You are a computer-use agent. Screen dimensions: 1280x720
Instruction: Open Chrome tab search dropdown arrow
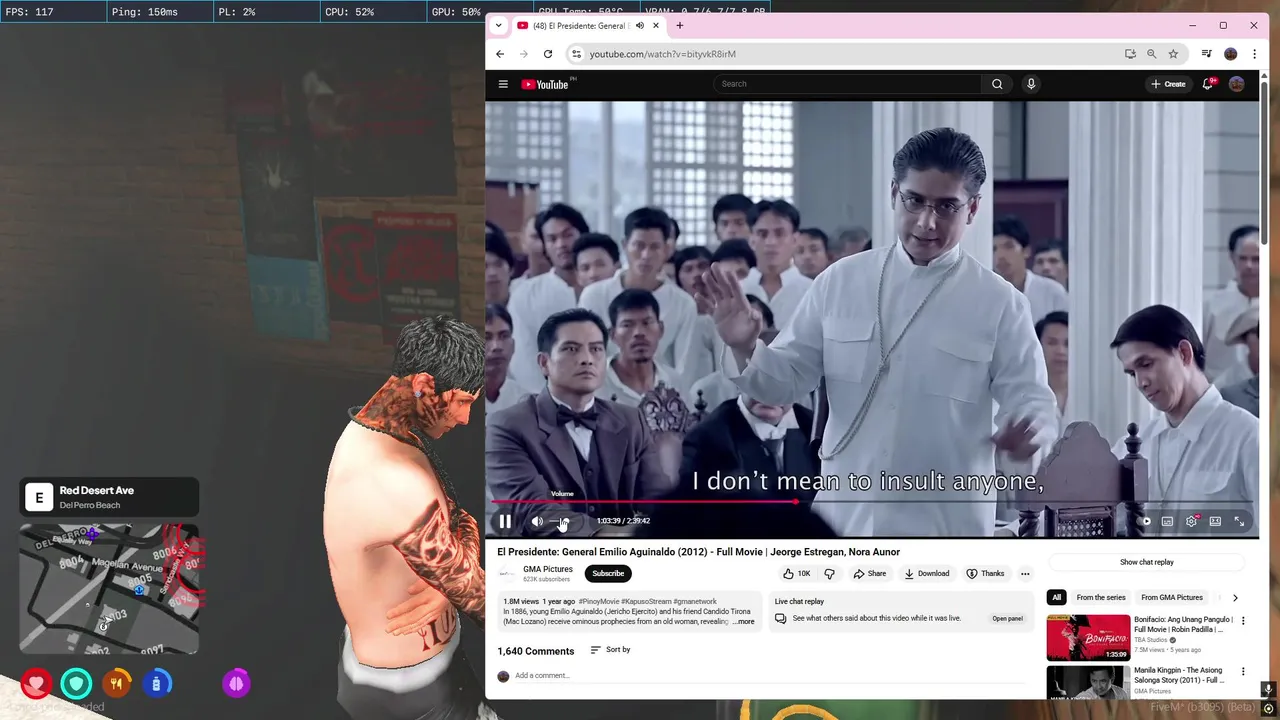tap(499, 25)
